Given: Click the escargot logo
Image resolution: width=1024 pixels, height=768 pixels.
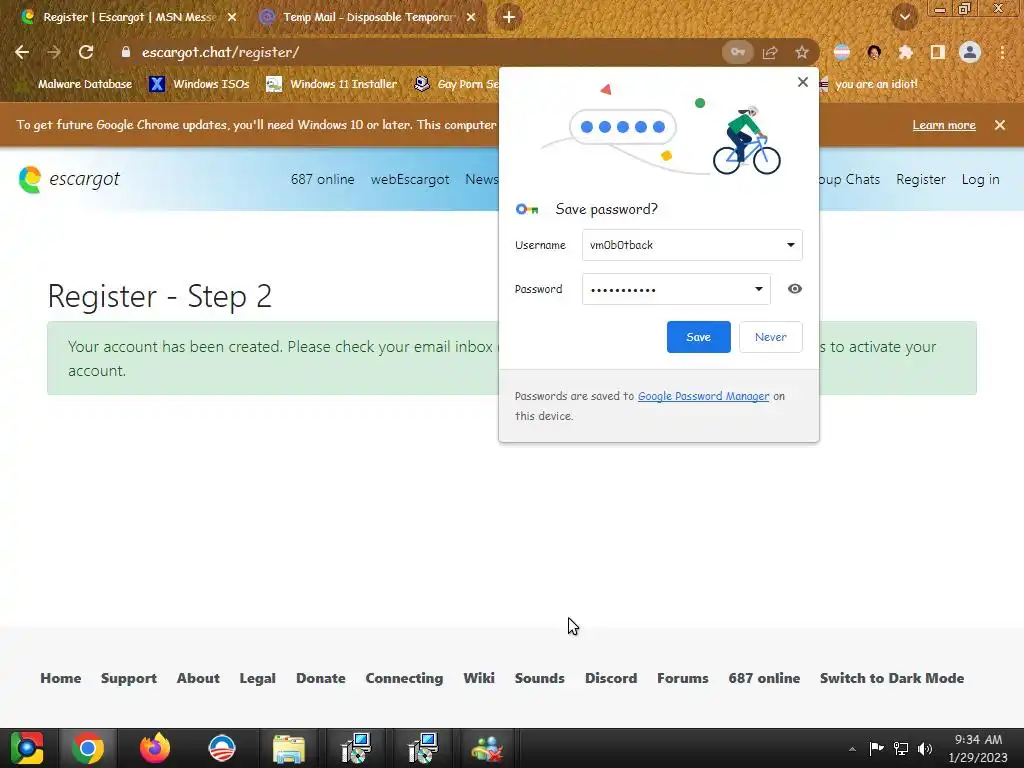Looking at the screenshot, I should pyautogui.click(x=69, y=179).
